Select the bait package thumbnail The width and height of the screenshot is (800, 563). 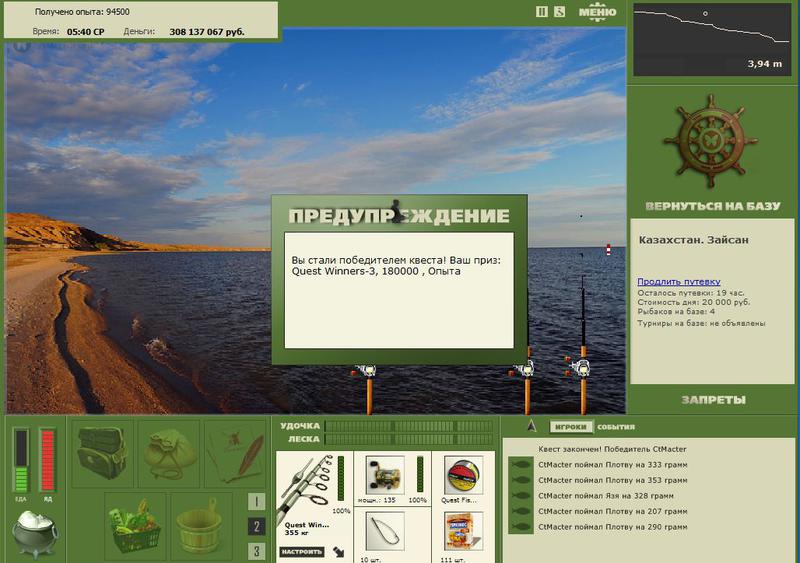pos(463,531)
